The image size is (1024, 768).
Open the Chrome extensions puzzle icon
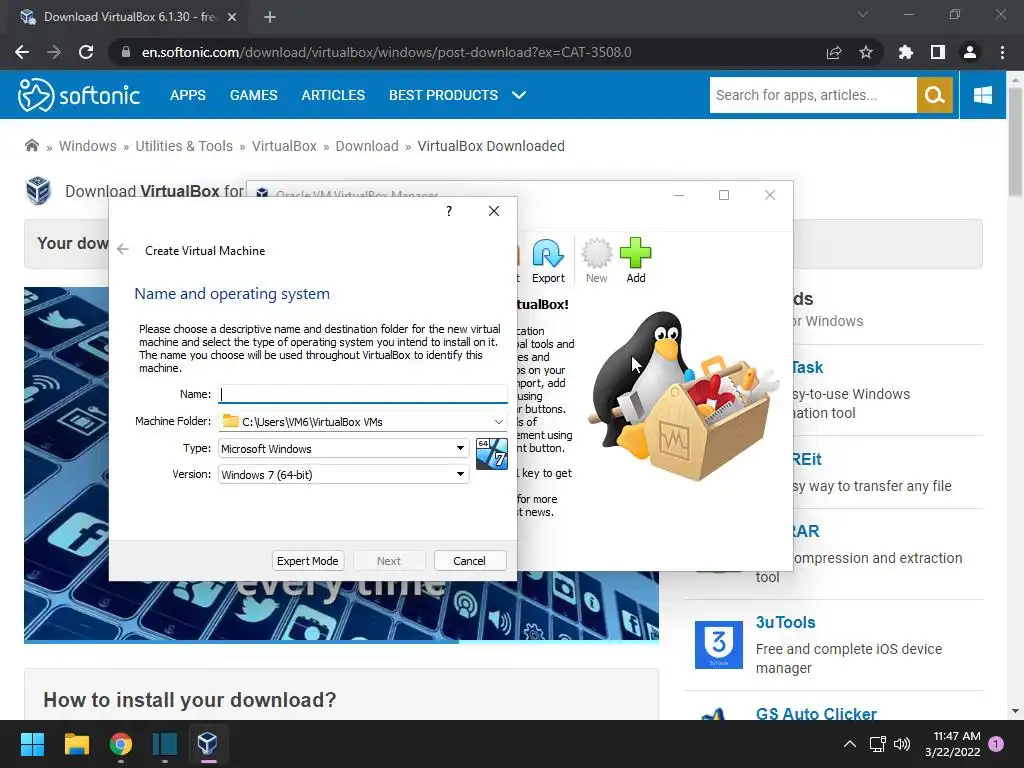[x=905, y=52]
